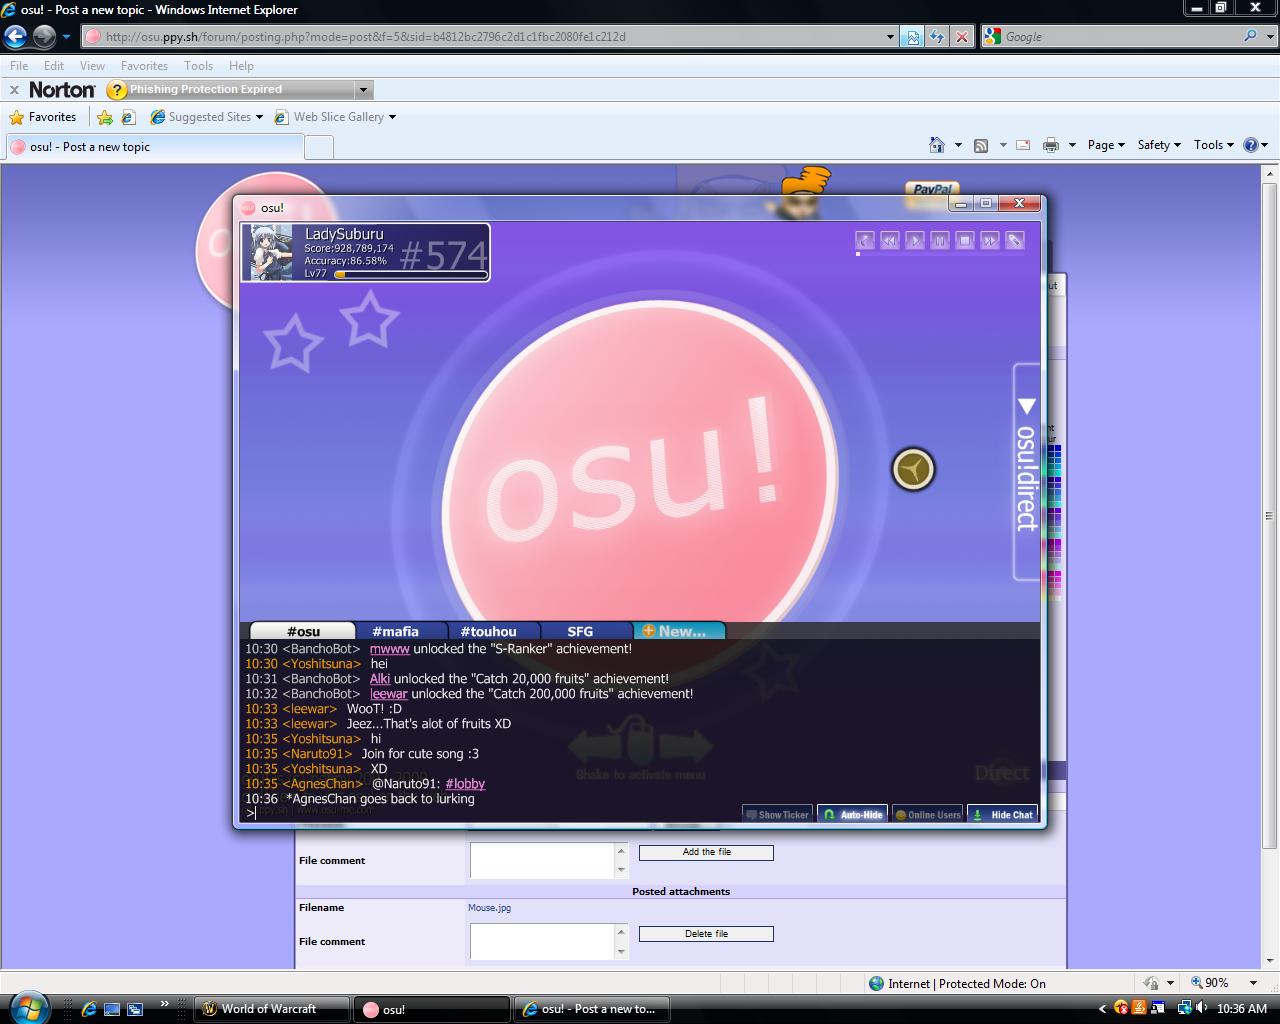The height and width of the screenshot is (1024, 1280).
Task: Click the tag icon in osu! jukebox
Action: (x=1014, y=240)
